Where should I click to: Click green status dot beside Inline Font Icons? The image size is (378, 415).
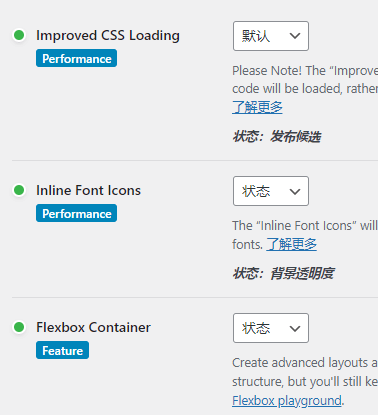click(19, 190)
